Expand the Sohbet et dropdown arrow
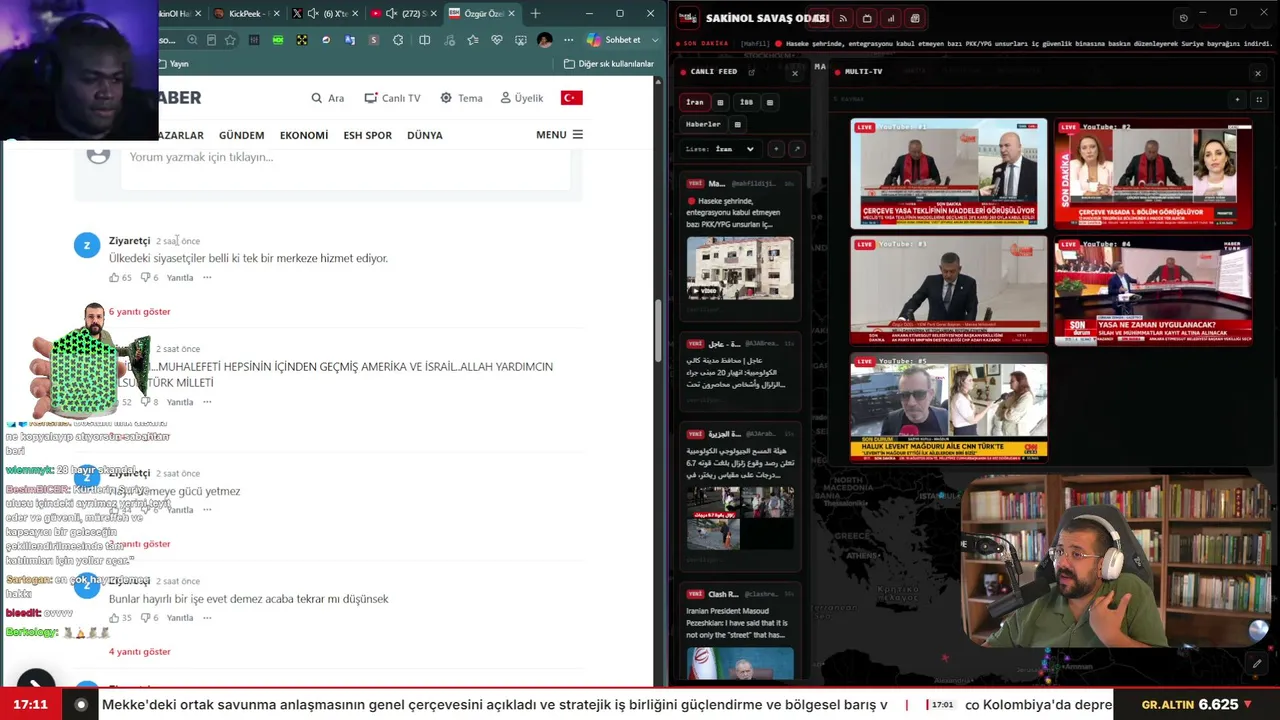This screenshot has width=1280, height=720. coord(655,40)
